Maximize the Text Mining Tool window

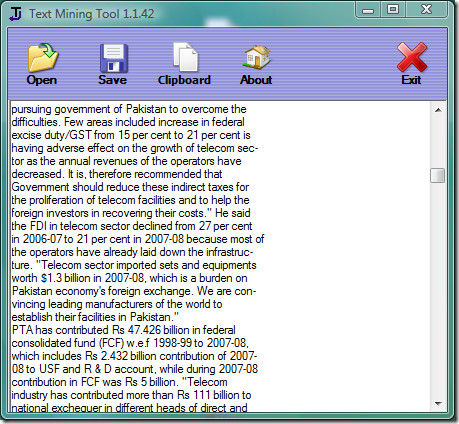tap(393, 9)
